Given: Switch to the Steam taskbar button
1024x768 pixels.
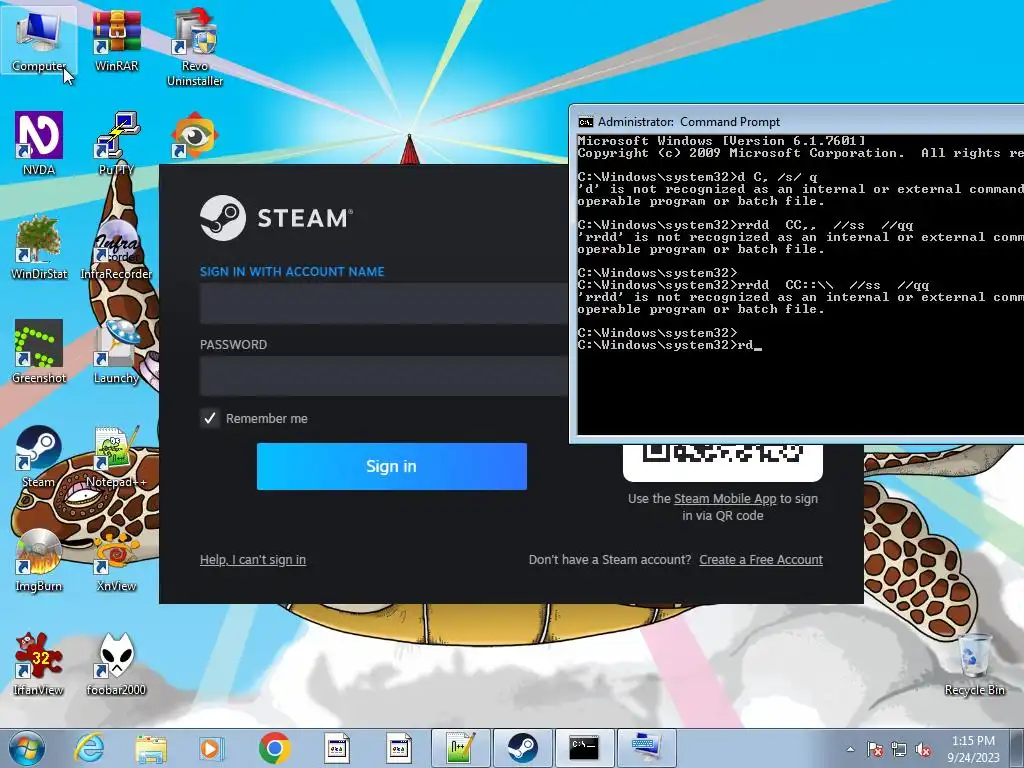Looking at the screenshot, I should pos(522,748).
